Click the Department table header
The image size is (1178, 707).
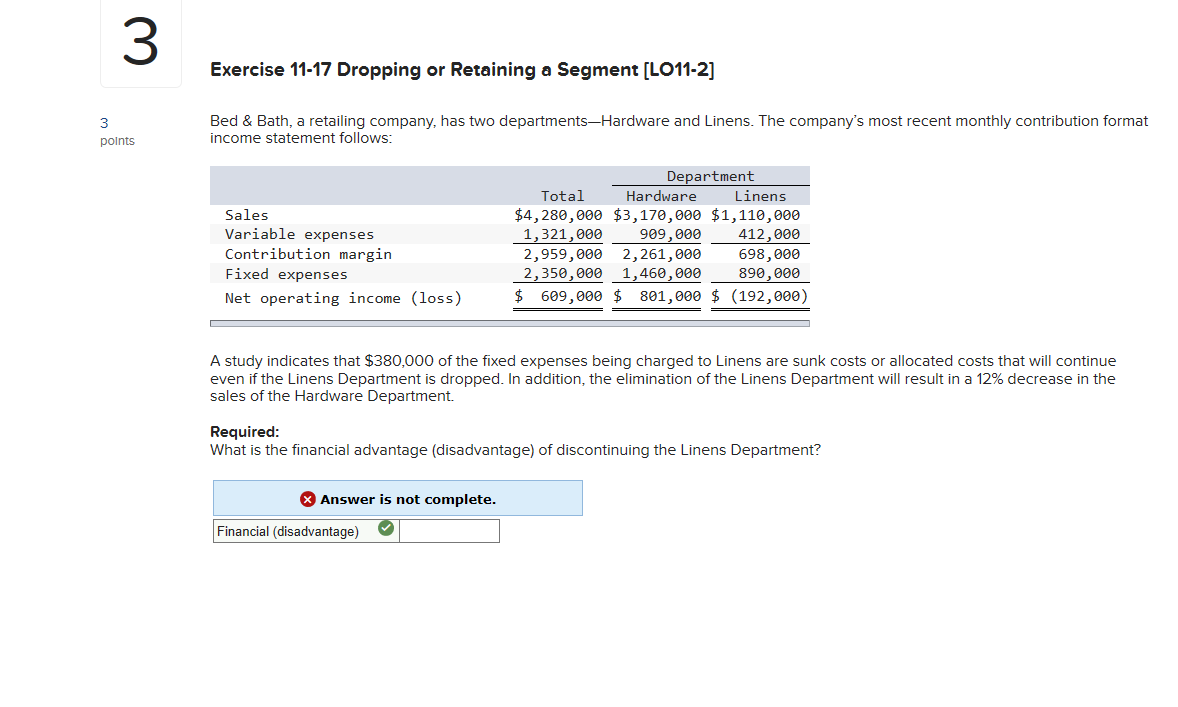tap(710, 176)
